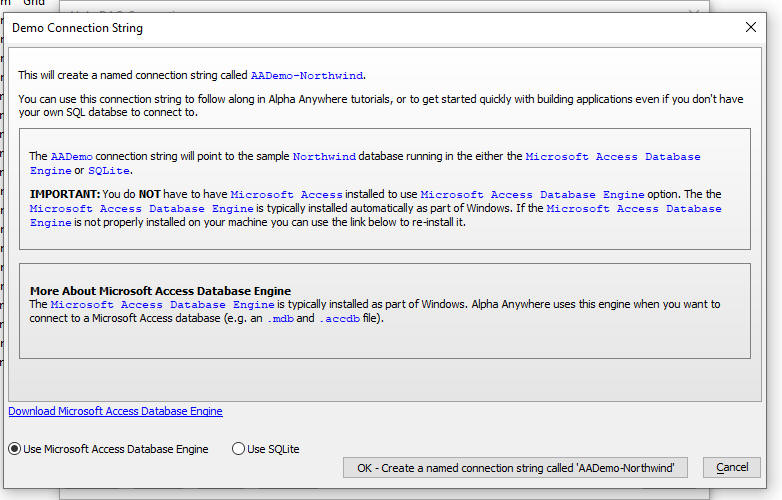Viewport: 782px width, 500px height.
Task: Select Use Microsoft Access Database Engine radio button
Action: click(15, 449)
